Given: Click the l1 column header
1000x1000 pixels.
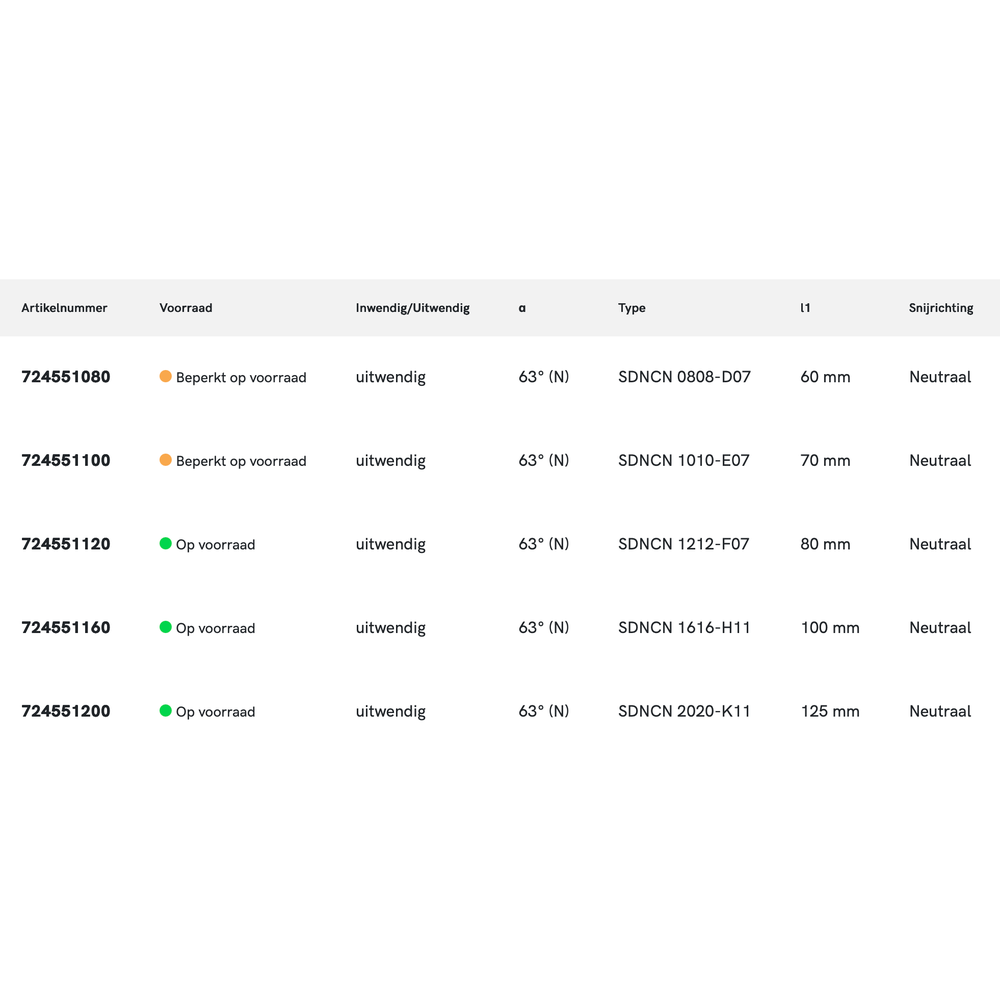Looking at the screenshot, I should (x=805, y=308).
